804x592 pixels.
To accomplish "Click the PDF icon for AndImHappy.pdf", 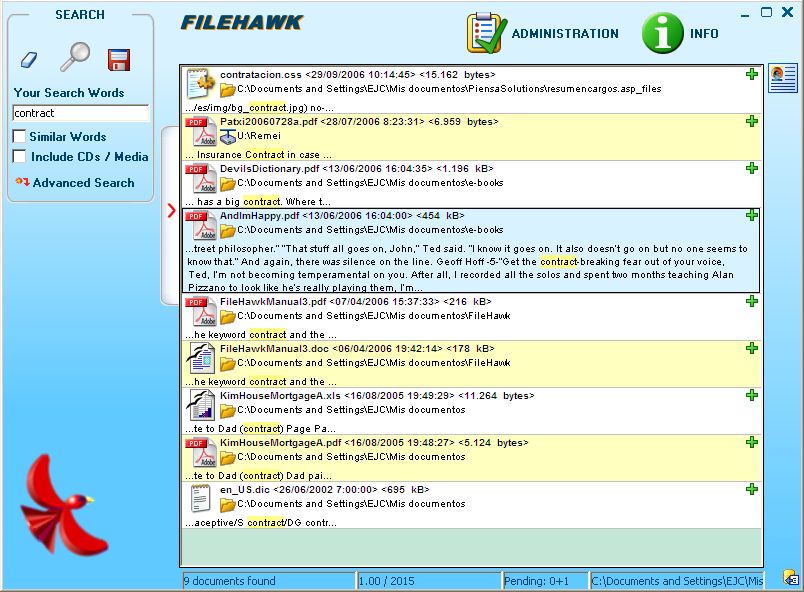I will 200,226.
